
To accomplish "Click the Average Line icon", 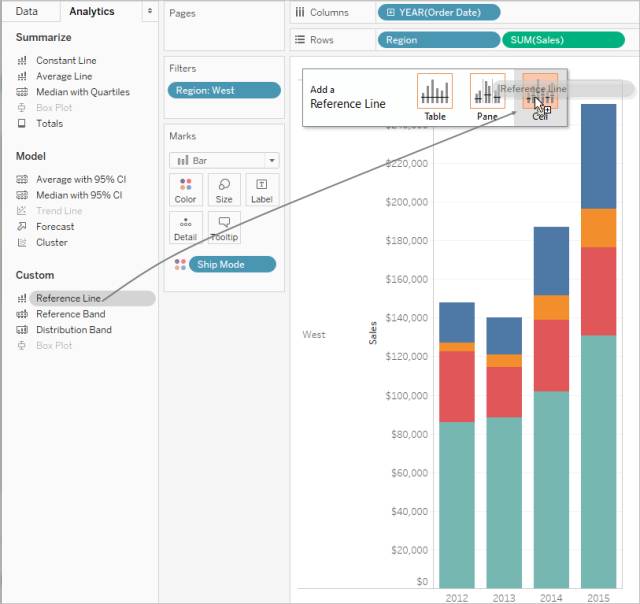I will [22, 76].
